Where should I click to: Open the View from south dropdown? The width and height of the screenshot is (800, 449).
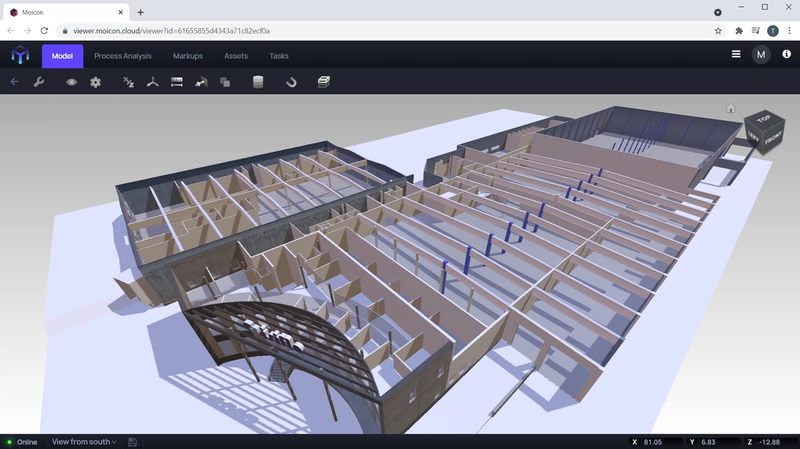tap(84, 441)
